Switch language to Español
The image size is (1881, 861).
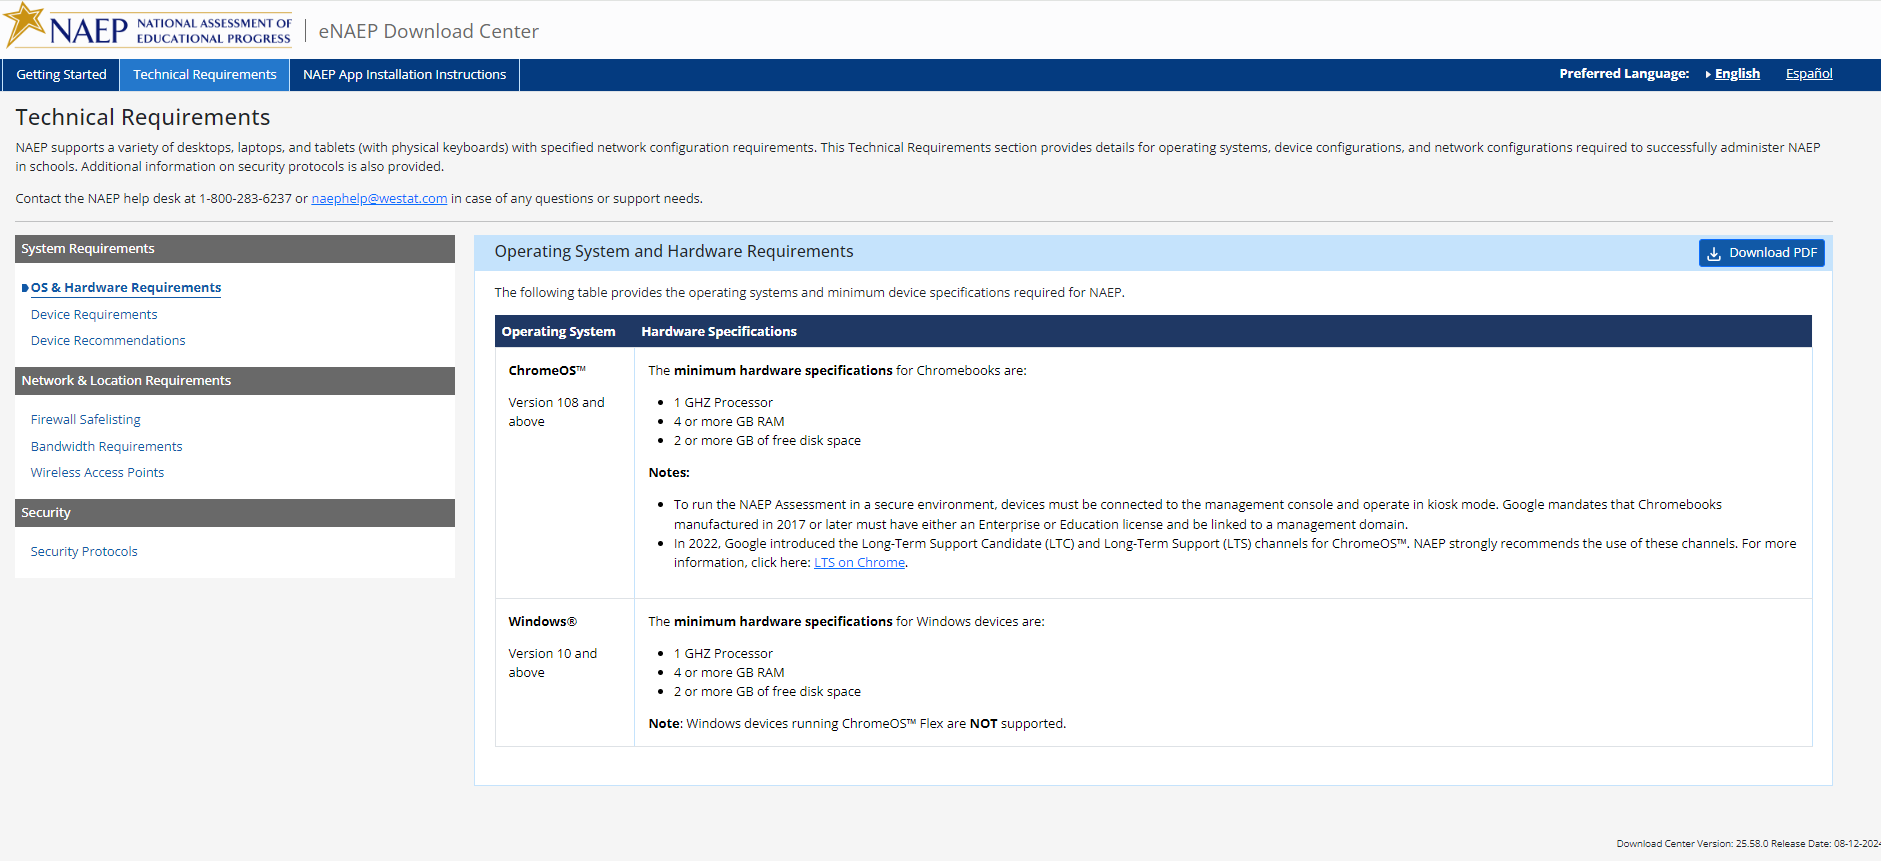point(1809,74)
